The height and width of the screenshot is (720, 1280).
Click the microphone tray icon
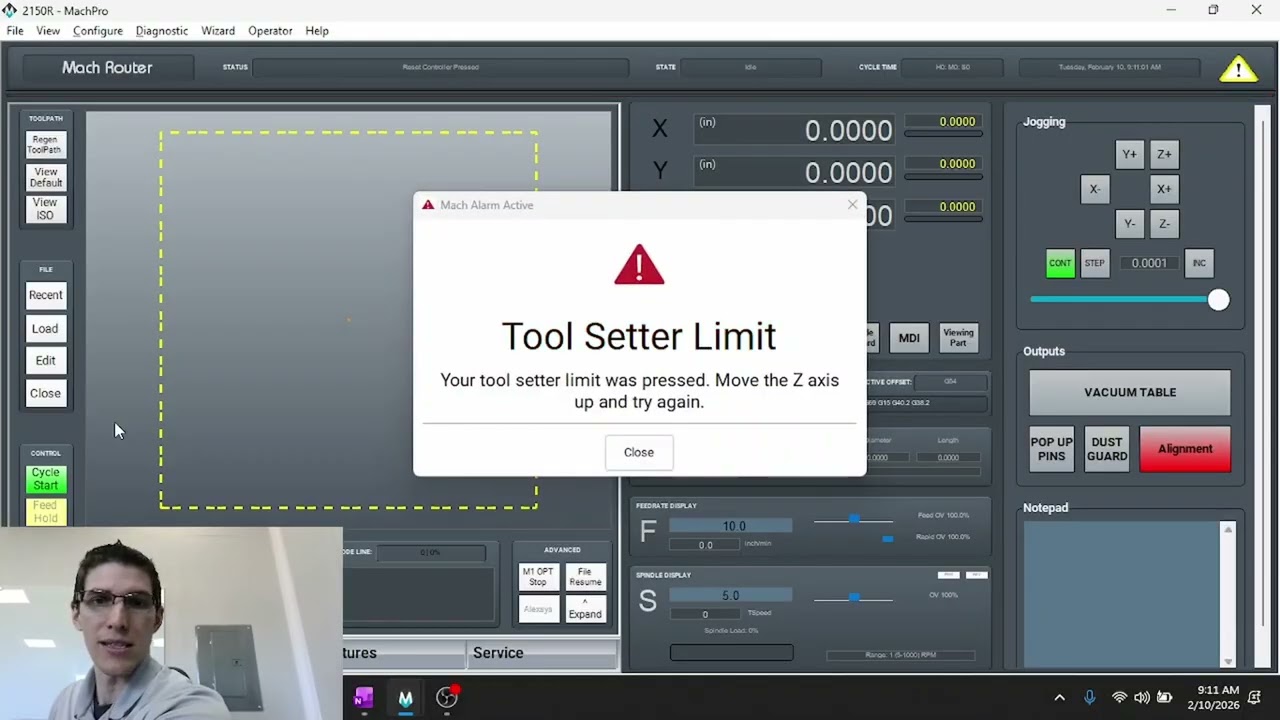[x=1090, y=698]
